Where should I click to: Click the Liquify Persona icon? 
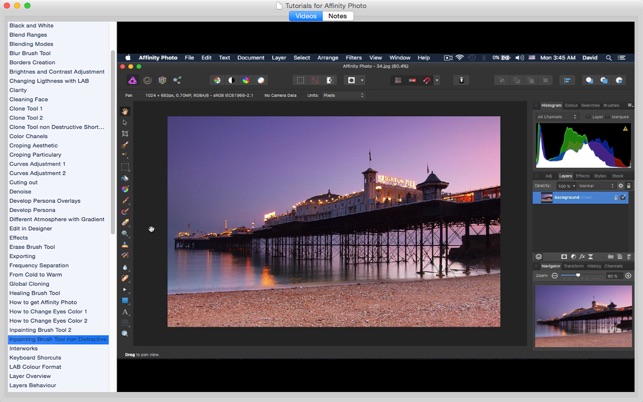point(147,80)
